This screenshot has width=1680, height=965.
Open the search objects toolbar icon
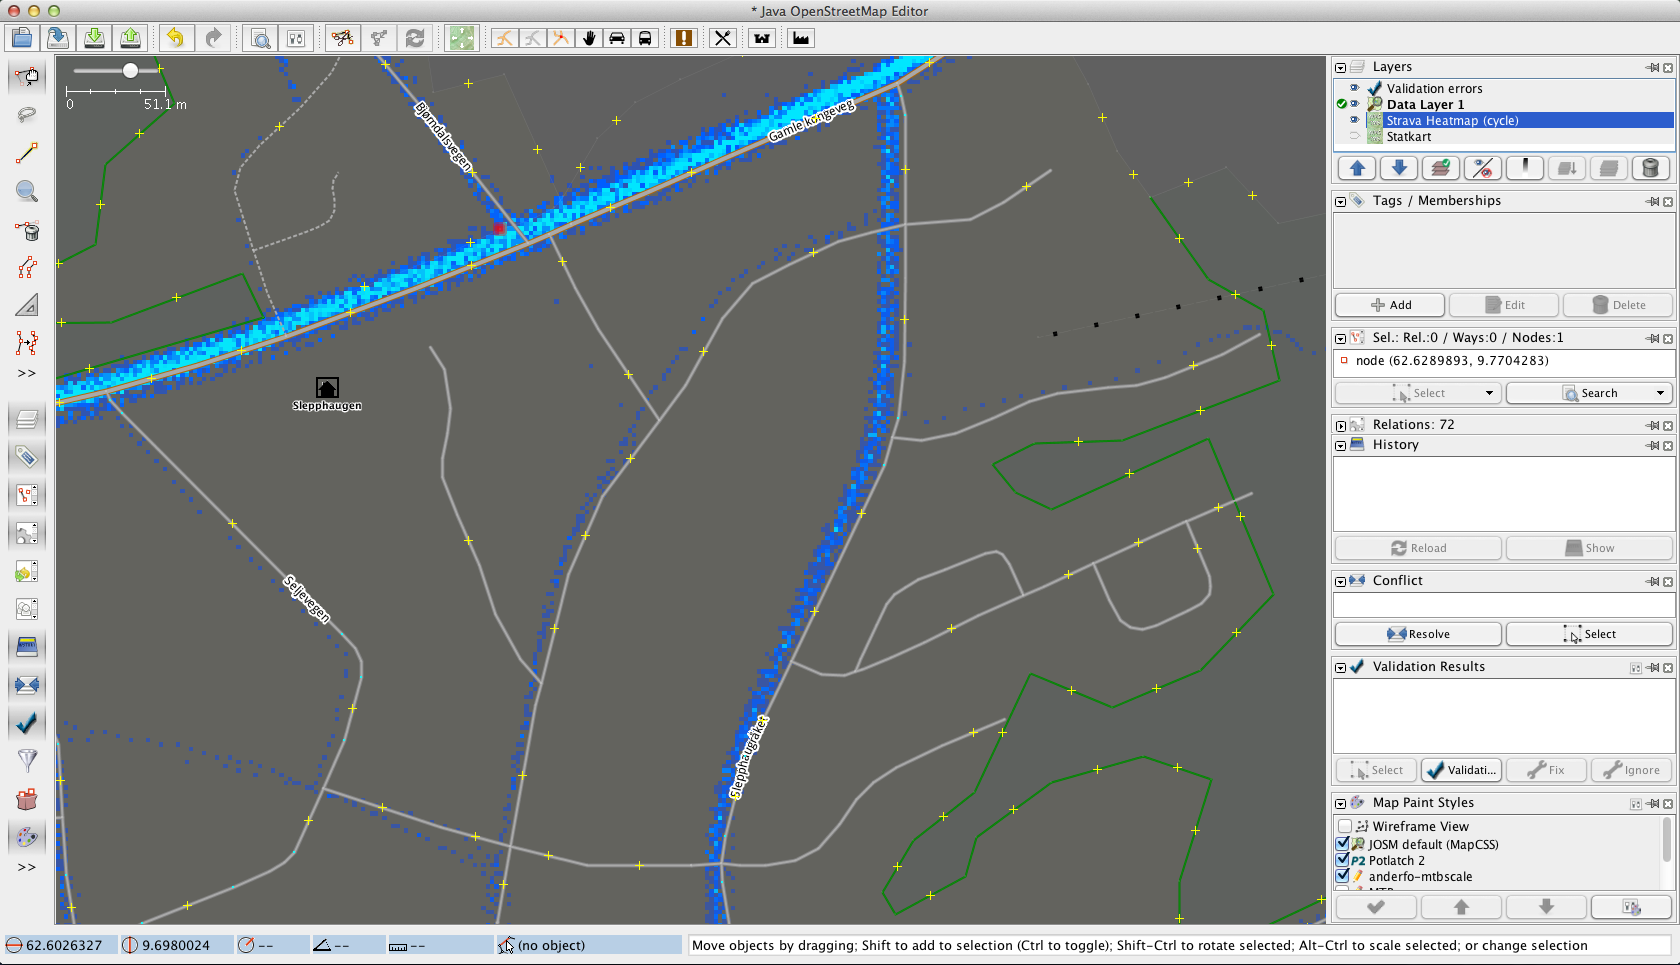coord(260,38)
